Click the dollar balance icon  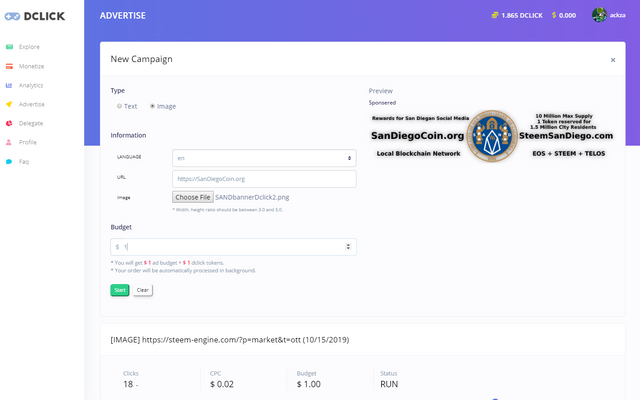(554, 15)
